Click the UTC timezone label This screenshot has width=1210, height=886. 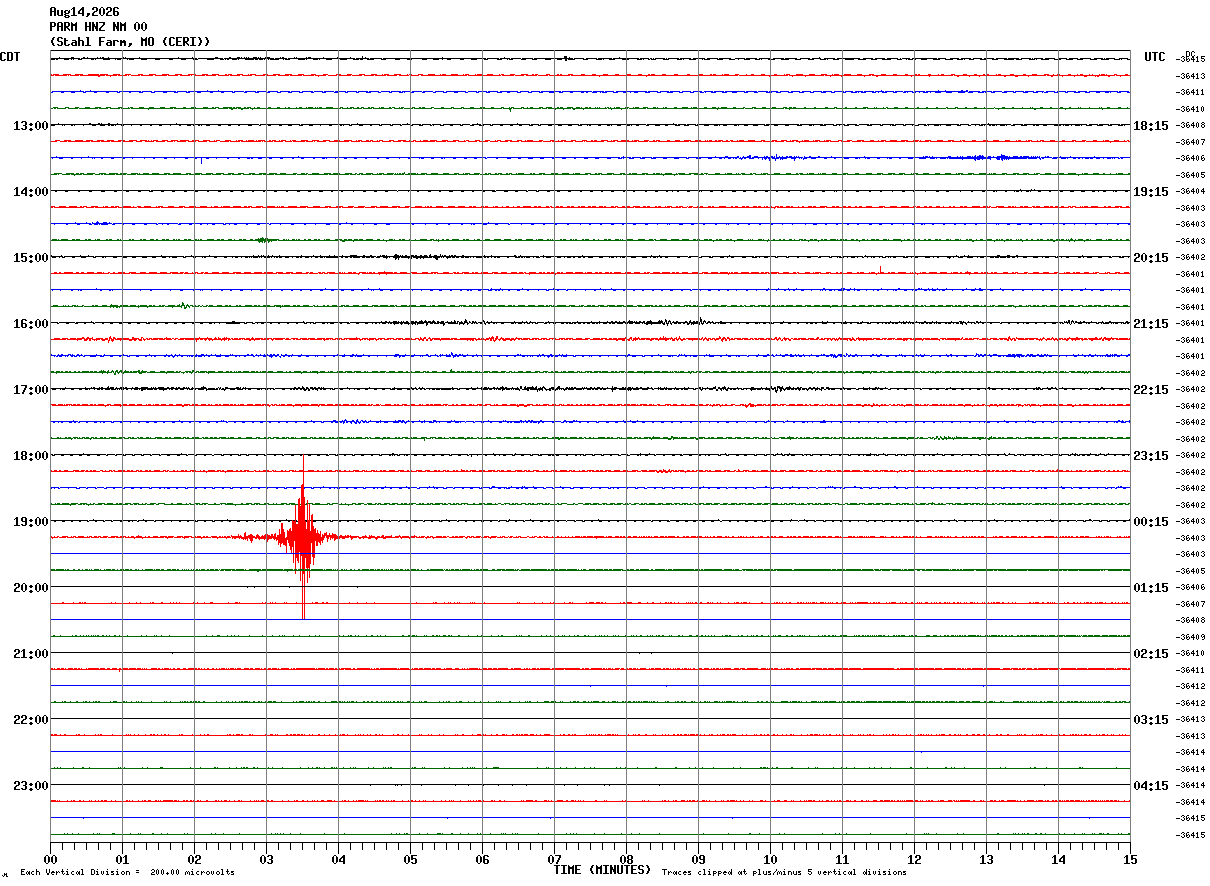1155,57
